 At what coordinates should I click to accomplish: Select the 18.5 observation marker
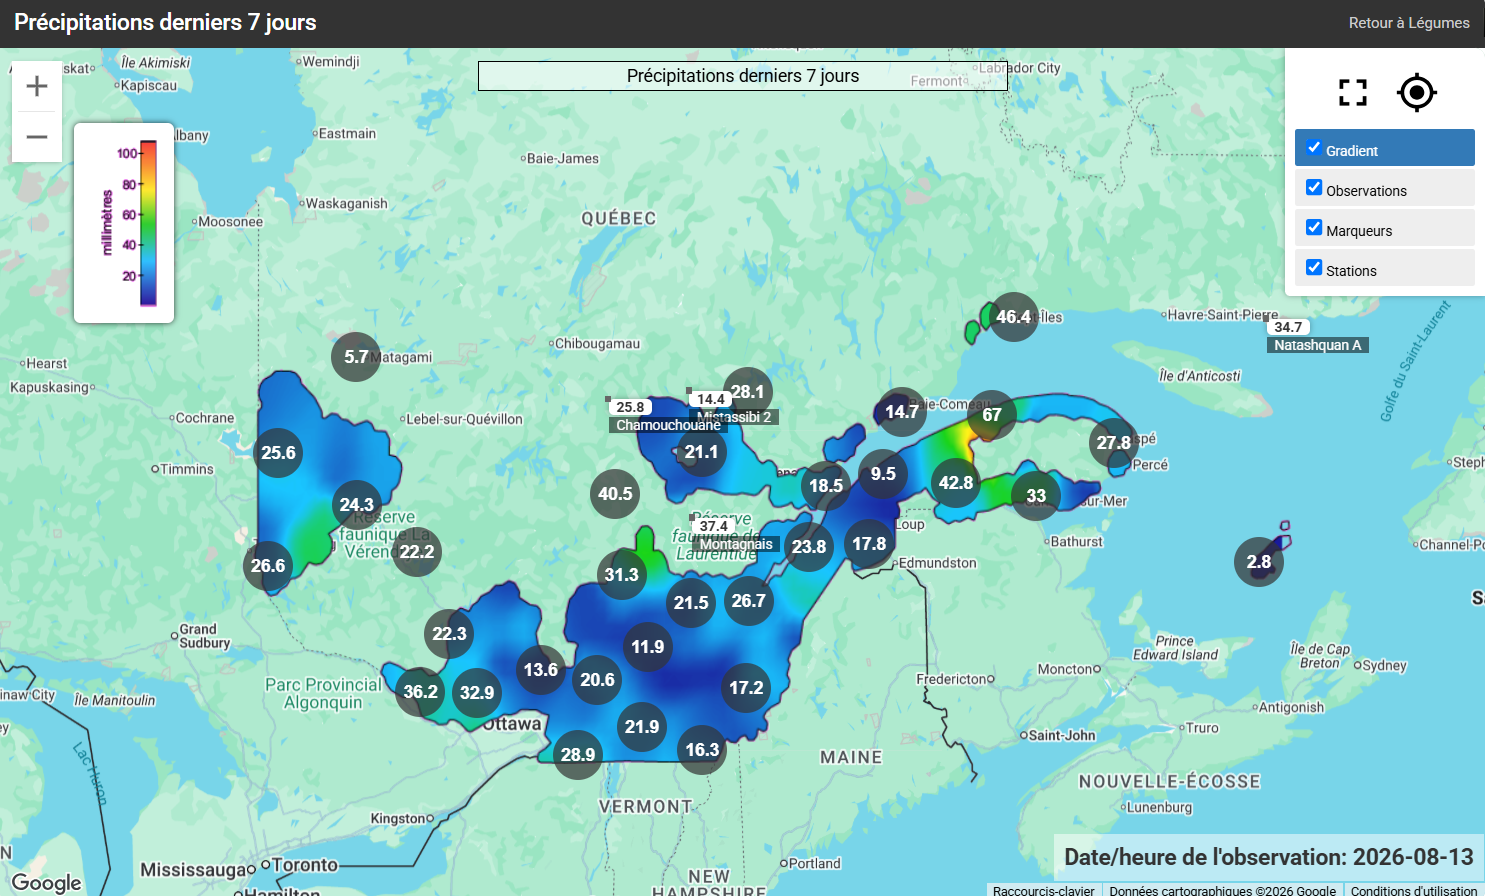click(826, 486)
